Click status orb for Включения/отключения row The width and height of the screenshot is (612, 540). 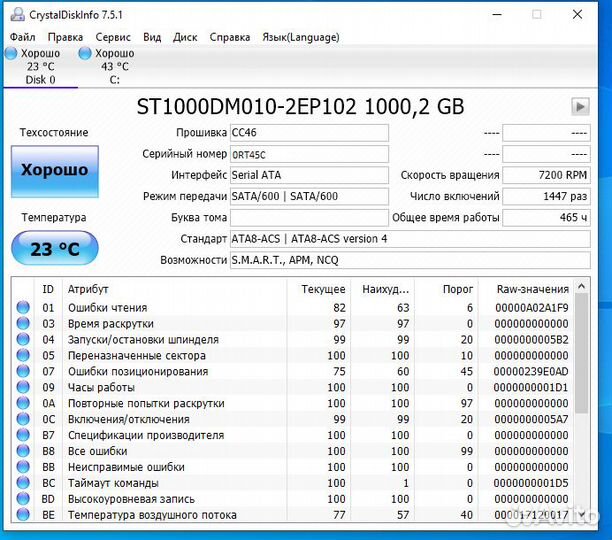(23, 419)
